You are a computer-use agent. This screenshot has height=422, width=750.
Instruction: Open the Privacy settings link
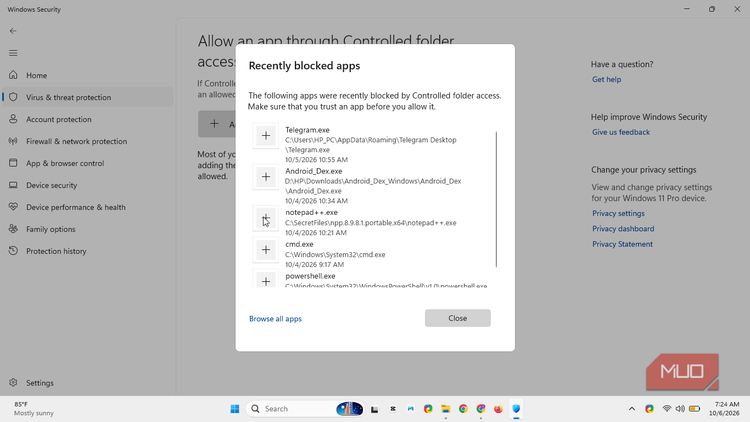coord(618,213)
